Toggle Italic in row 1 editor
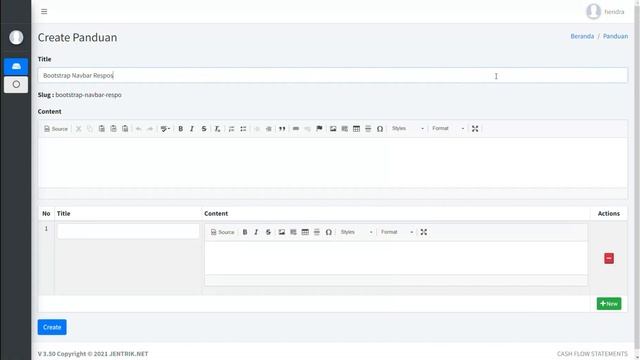Screen dimensions: 640x360 point(256,232)
